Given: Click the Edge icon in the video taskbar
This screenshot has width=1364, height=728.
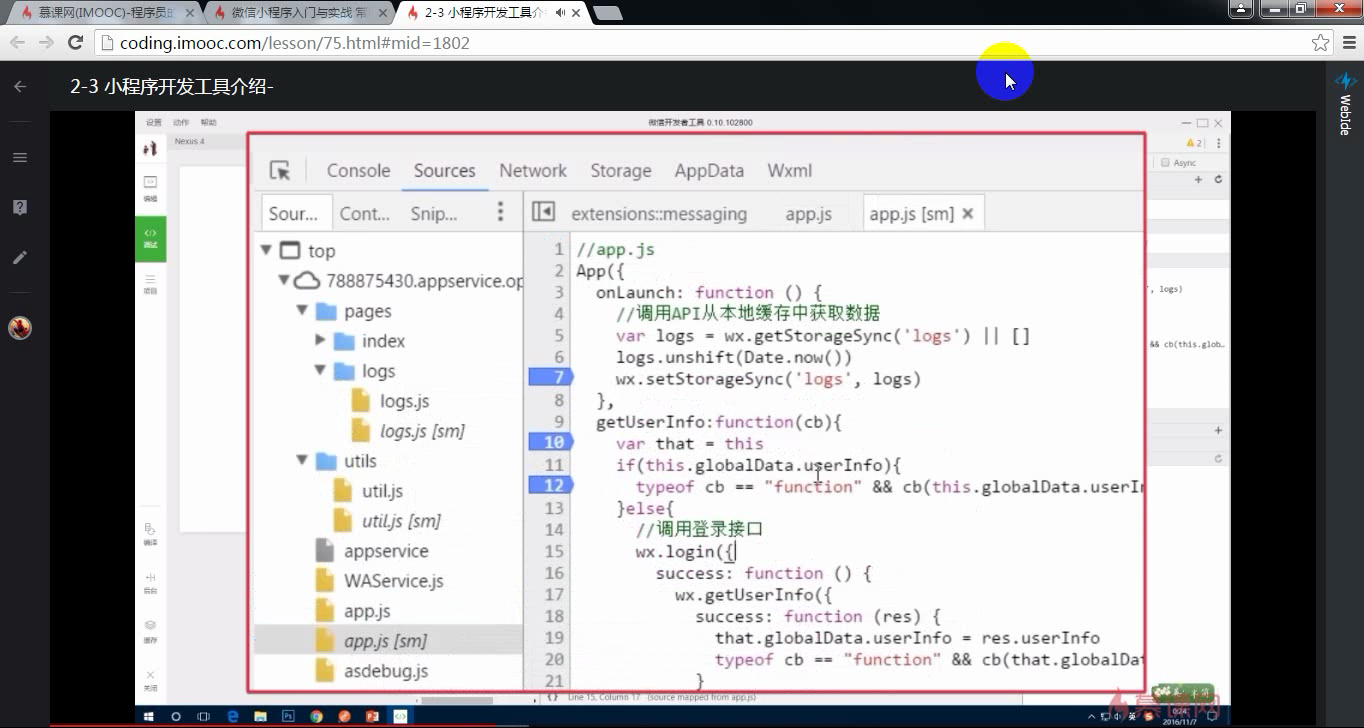Looking at the screenshot, I should (x=232, y=716).
